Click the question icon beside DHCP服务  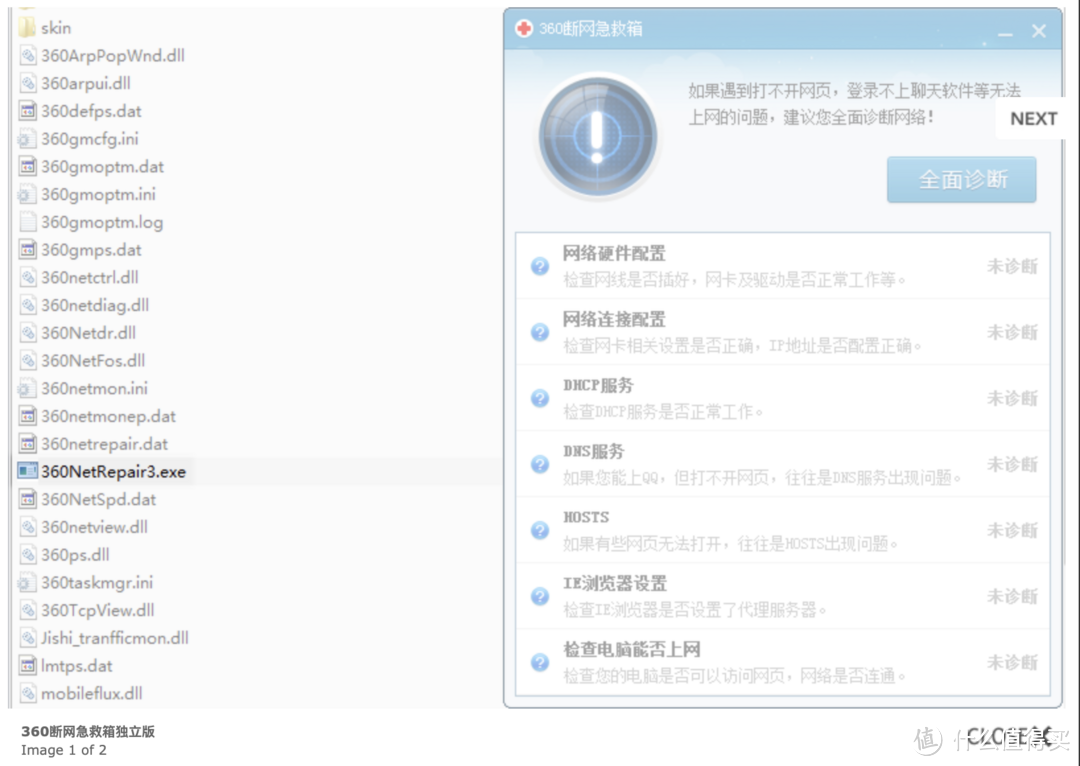pyautogui.click(x=540, y=398)
